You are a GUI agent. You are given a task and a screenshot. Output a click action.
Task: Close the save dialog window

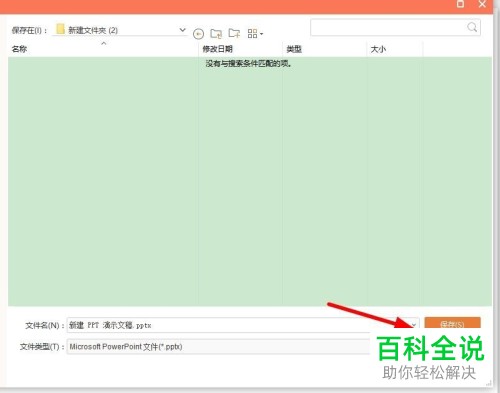482,4
